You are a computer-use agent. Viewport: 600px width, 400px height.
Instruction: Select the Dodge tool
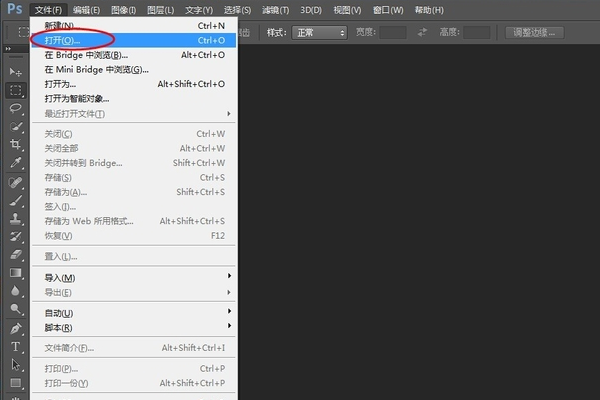(x=16, y=309)
